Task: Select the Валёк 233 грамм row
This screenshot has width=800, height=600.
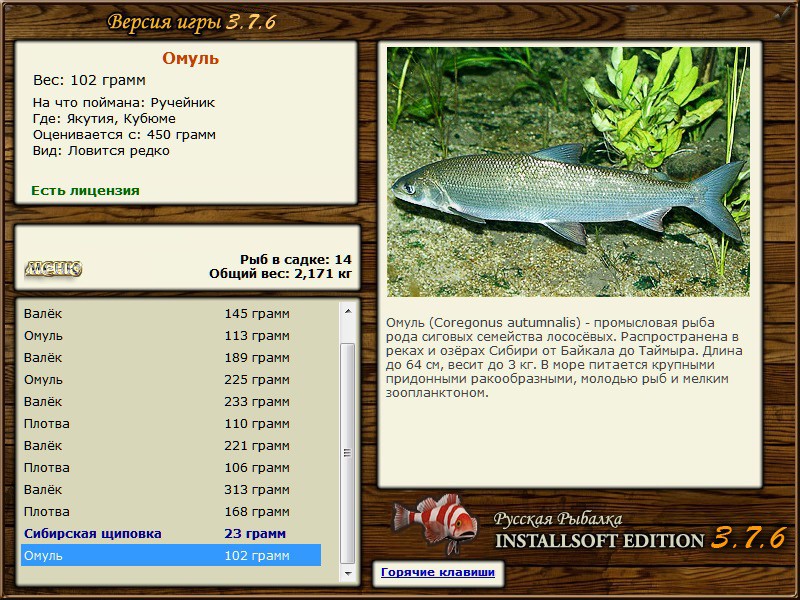Action: point(171,402)
